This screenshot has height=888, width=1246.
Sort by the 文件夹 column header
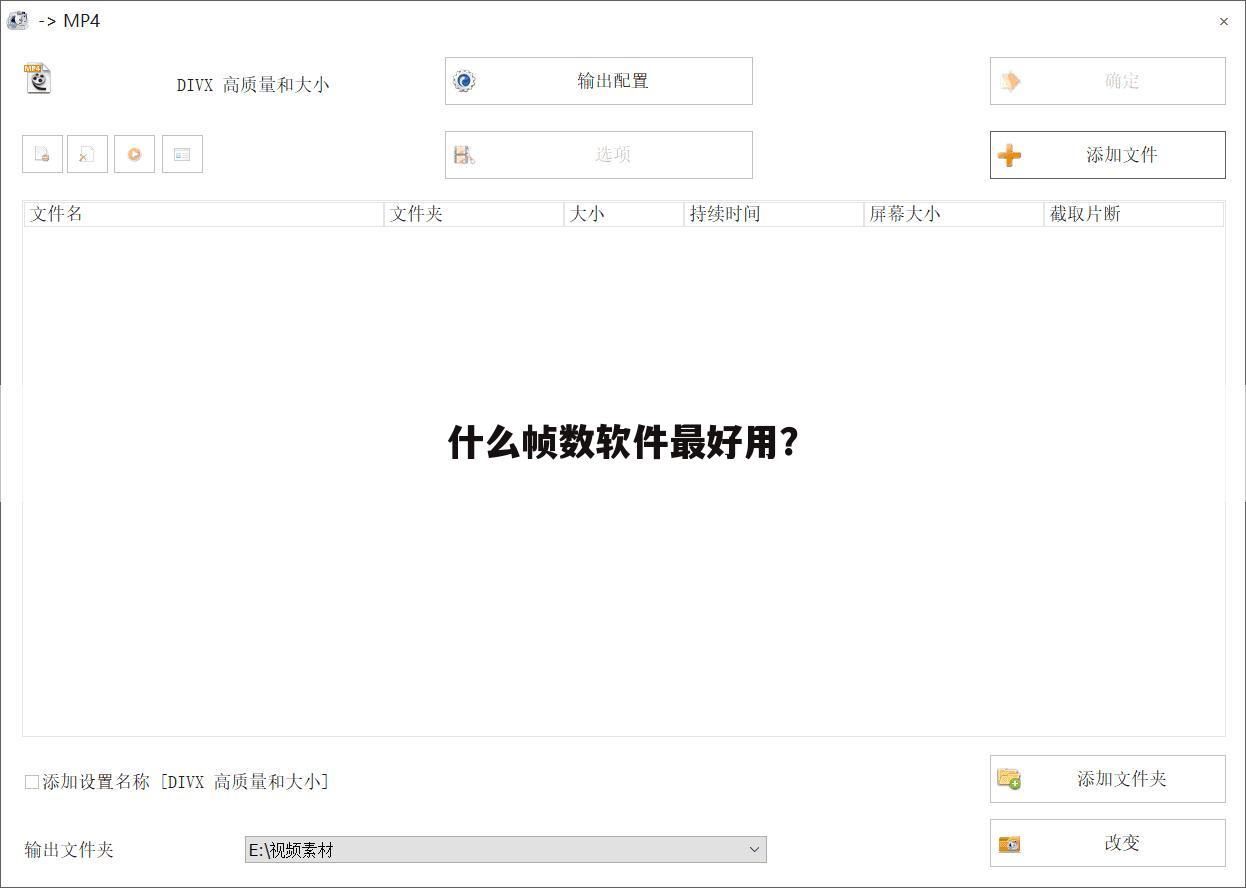(474, 214)
